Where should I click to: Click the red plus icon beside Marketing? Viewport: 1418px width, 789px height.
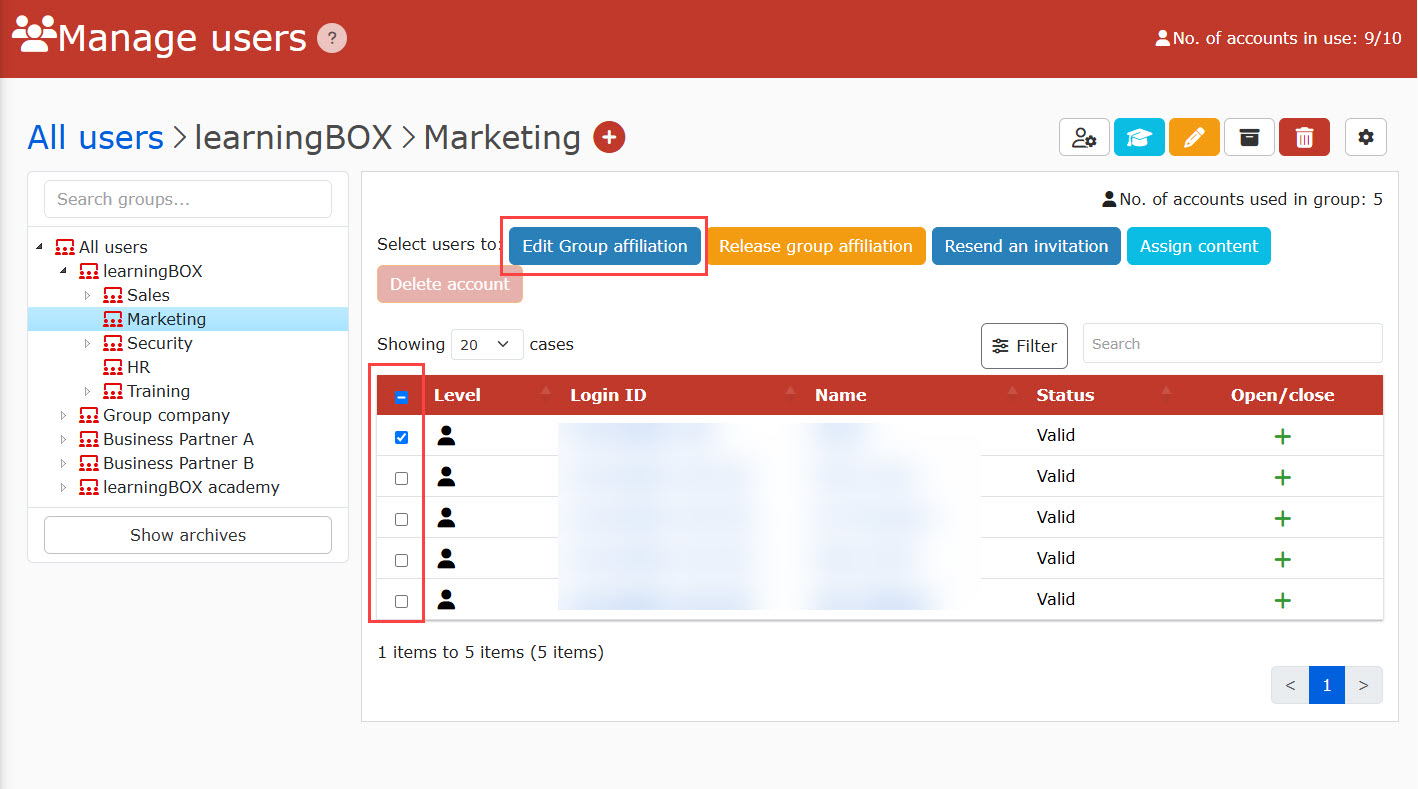[x=609, y=137]
